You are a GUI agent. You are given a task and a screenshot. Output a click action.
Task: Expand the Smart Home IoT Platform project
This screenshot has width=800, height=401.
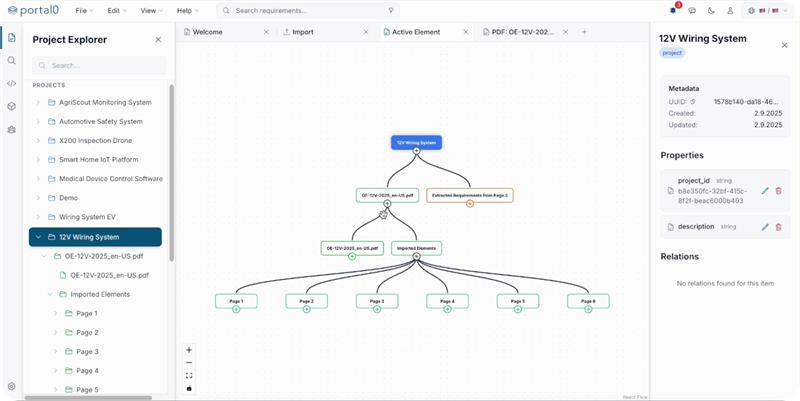(x=38, y=160)
